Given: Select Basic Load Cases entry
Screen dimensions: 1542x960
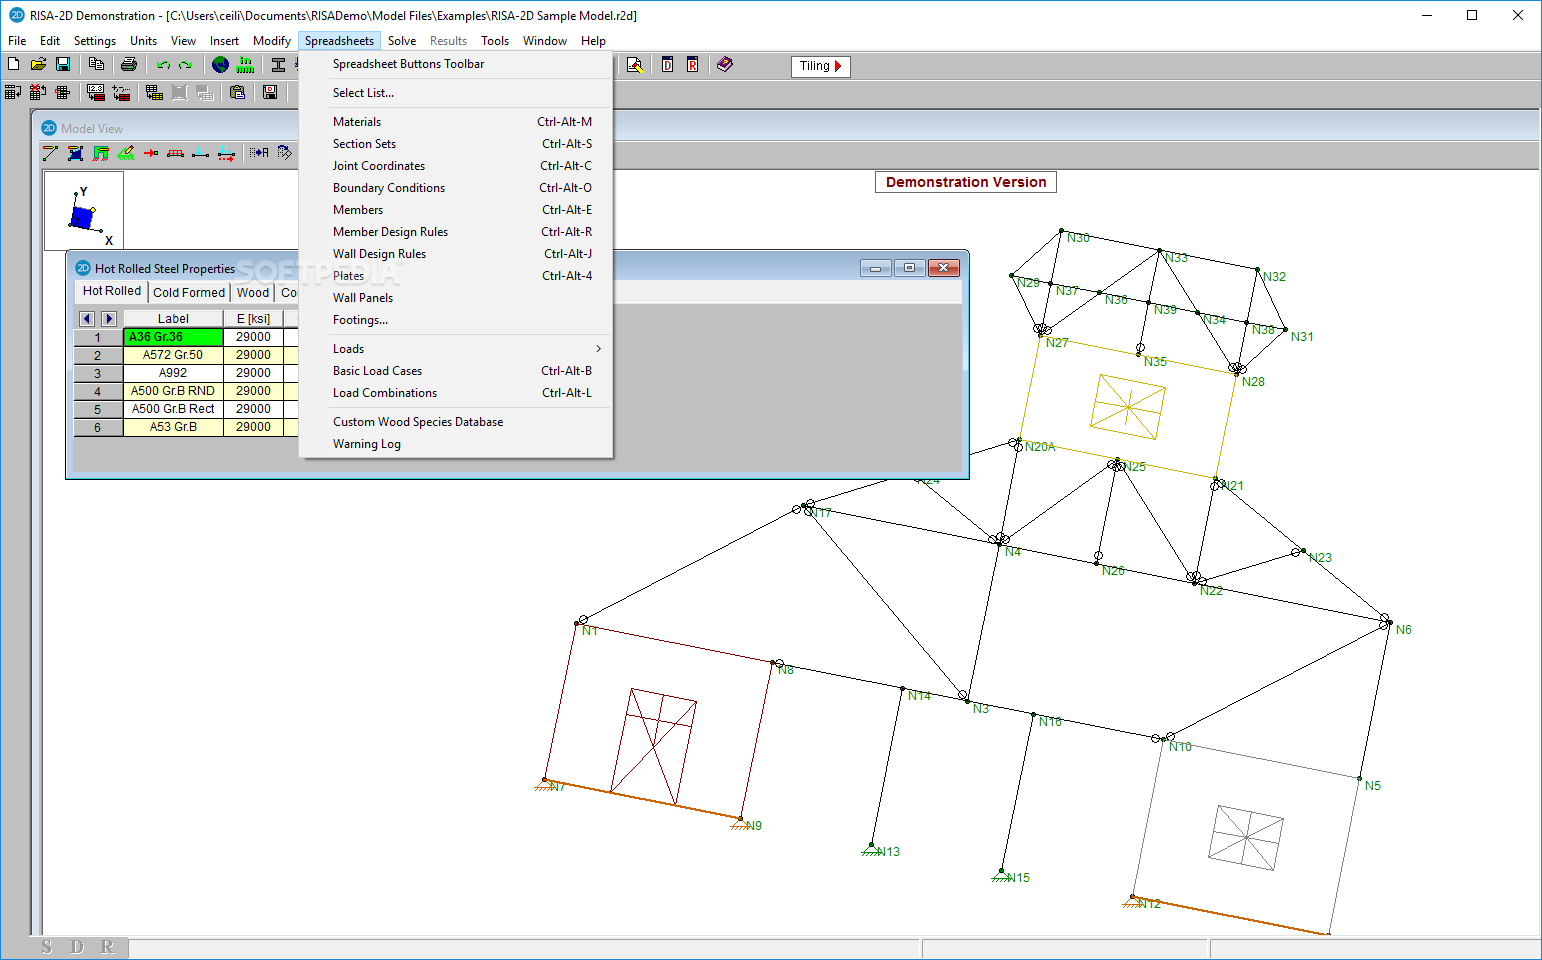Looking at the screenshot, I should point(456,371).
